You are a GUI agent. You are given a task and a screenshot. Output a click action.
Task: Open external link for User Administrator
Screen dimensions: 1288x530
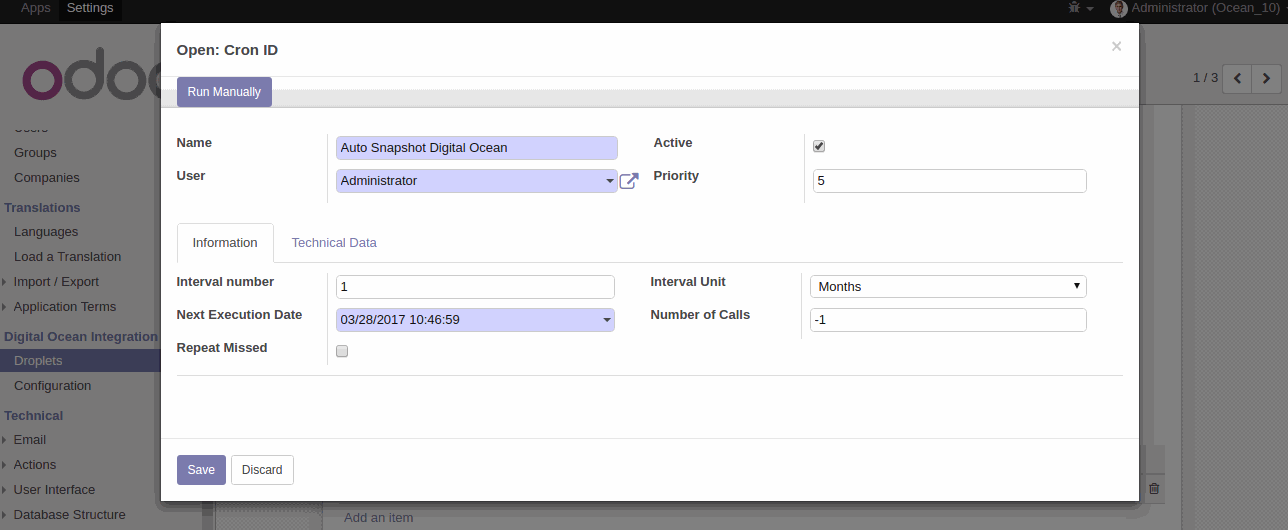pos(629,181)
